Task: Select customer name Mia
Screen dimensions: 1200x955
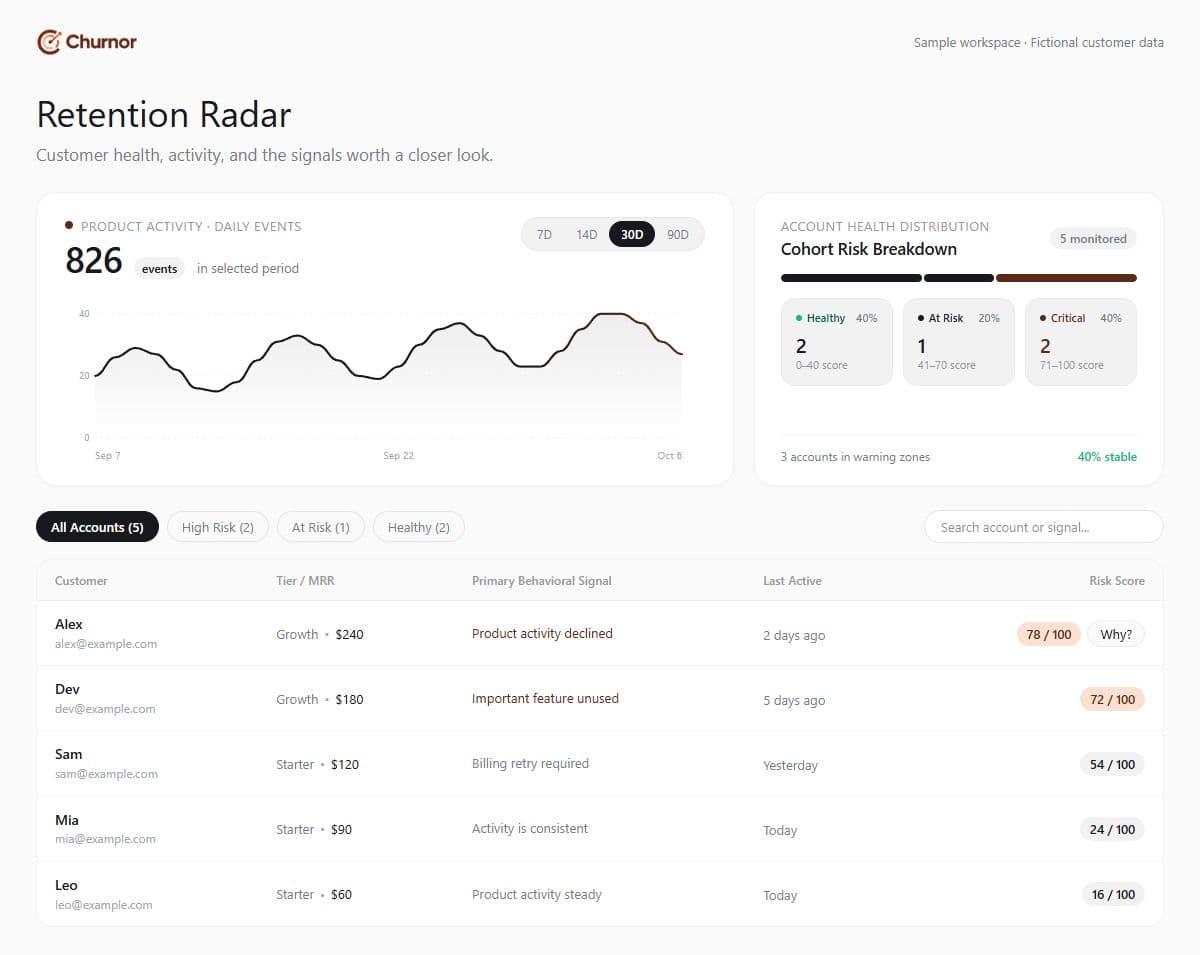Action: click(x=67, y=820)
